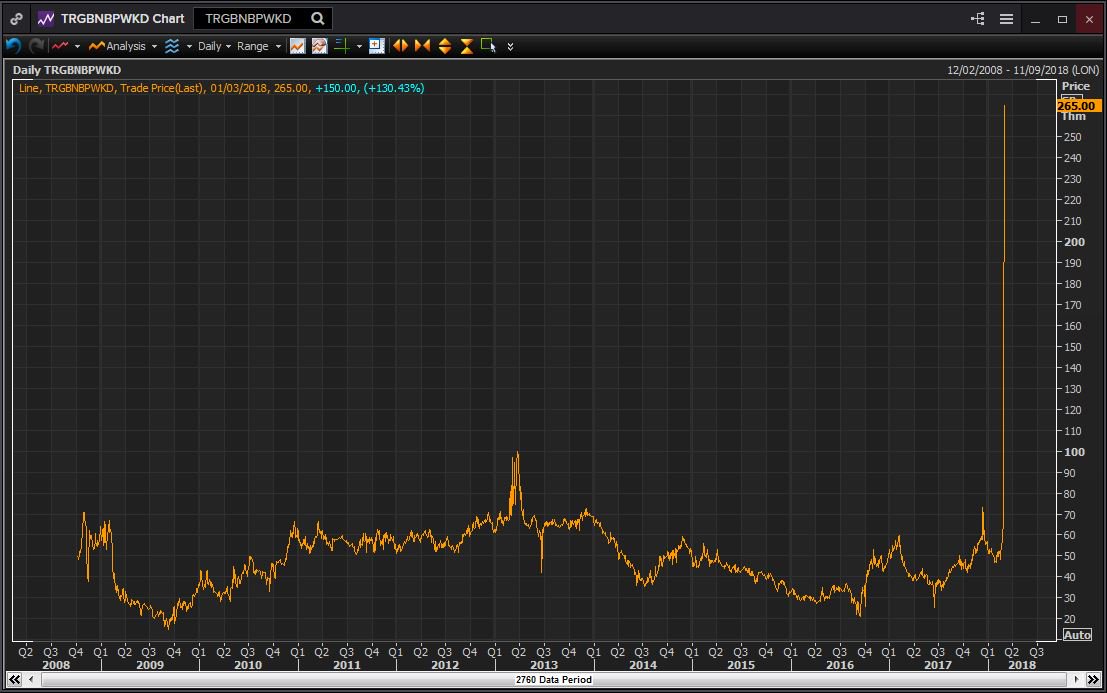Open the chart type dropdown arrow
Image resolution: width=1107 pixels, height=693 pixels.
77,47
